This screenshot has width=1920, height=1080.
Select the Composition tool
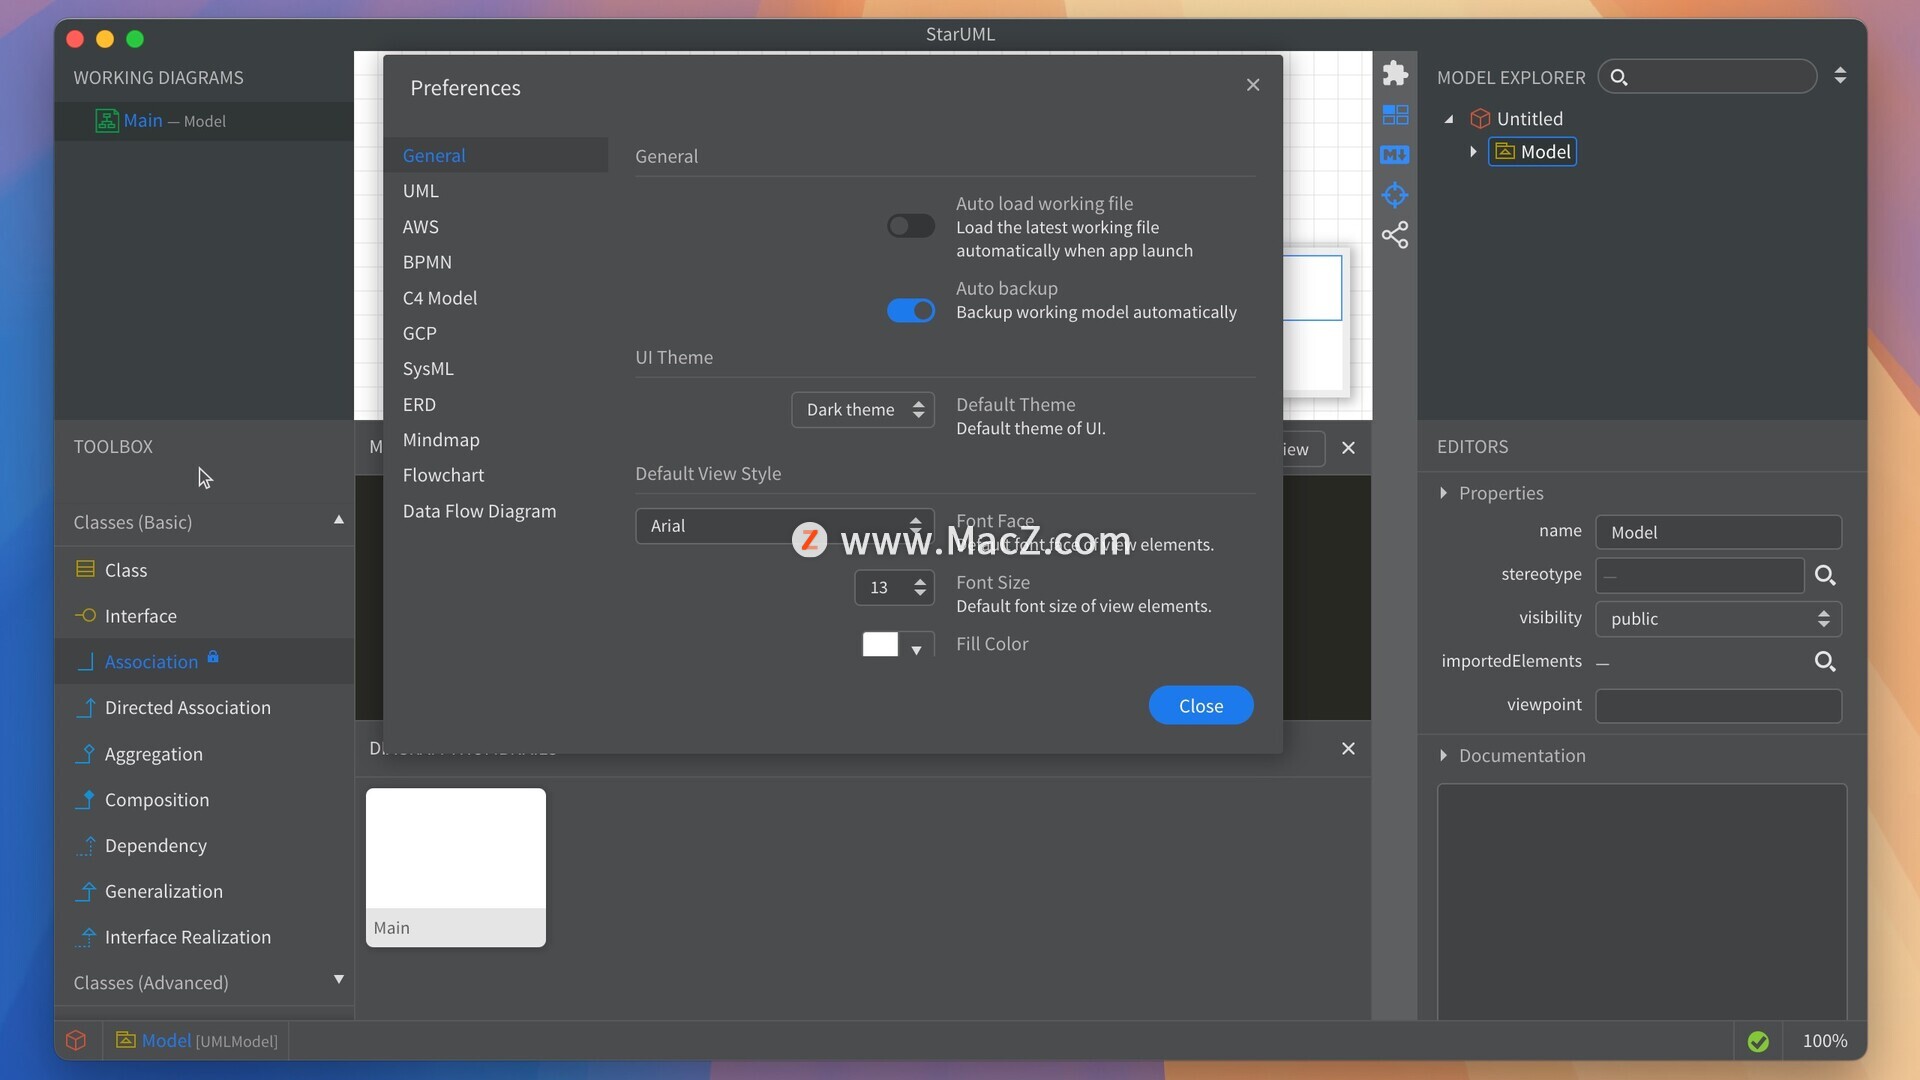205,799
